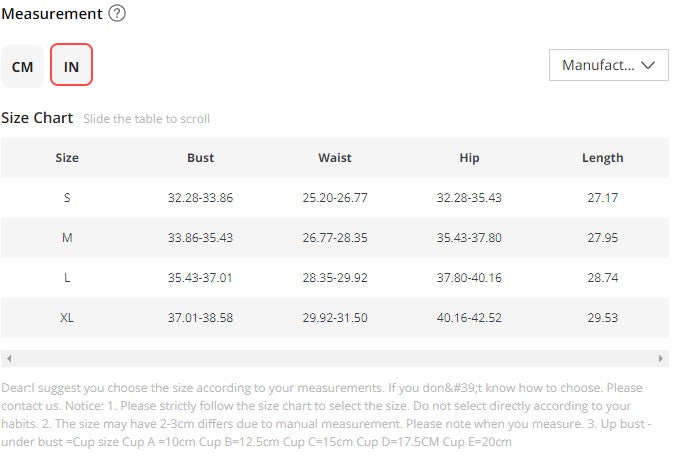
Task: Select the size M row label
Action: 67,238
